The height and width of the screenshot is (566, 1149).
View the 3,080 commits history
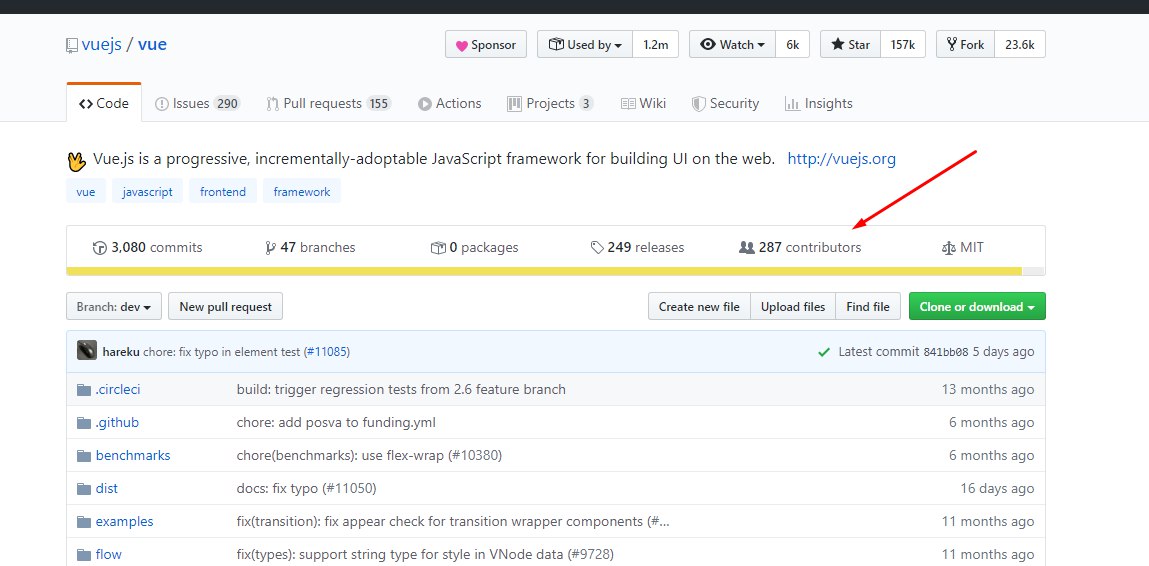(x=148, y=247)
